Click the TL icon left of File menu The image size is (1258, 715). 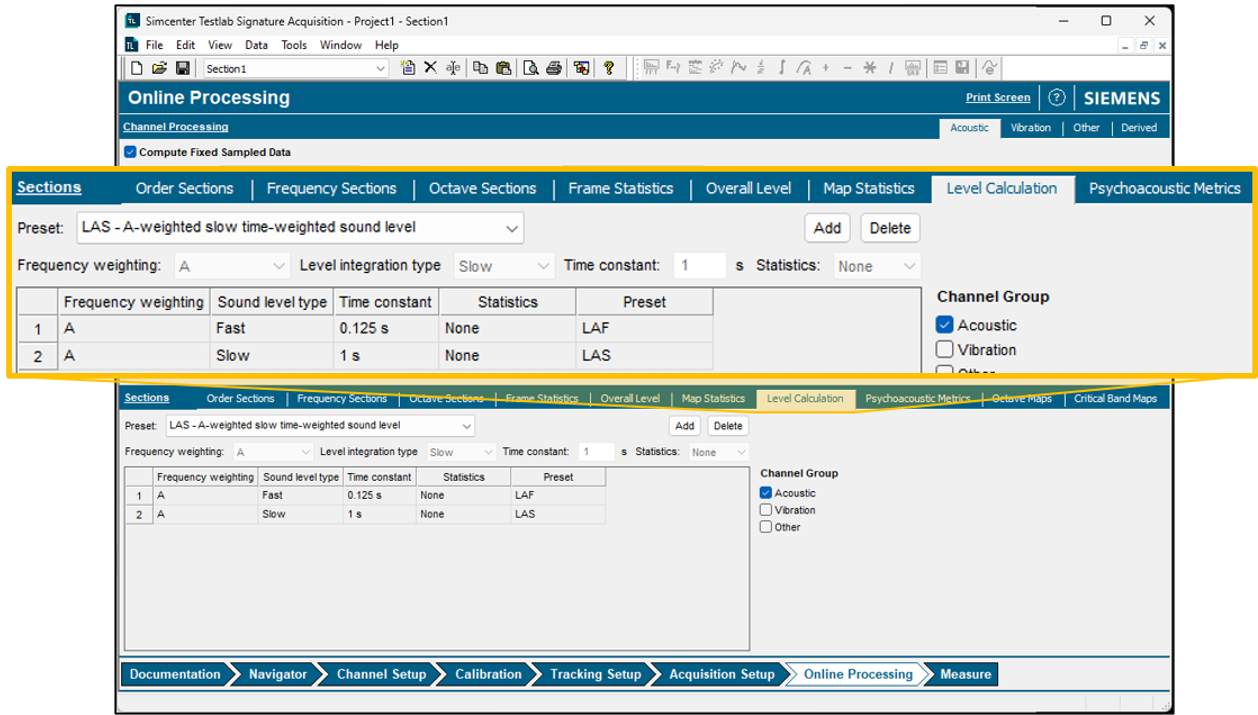[x=131, y=45]
